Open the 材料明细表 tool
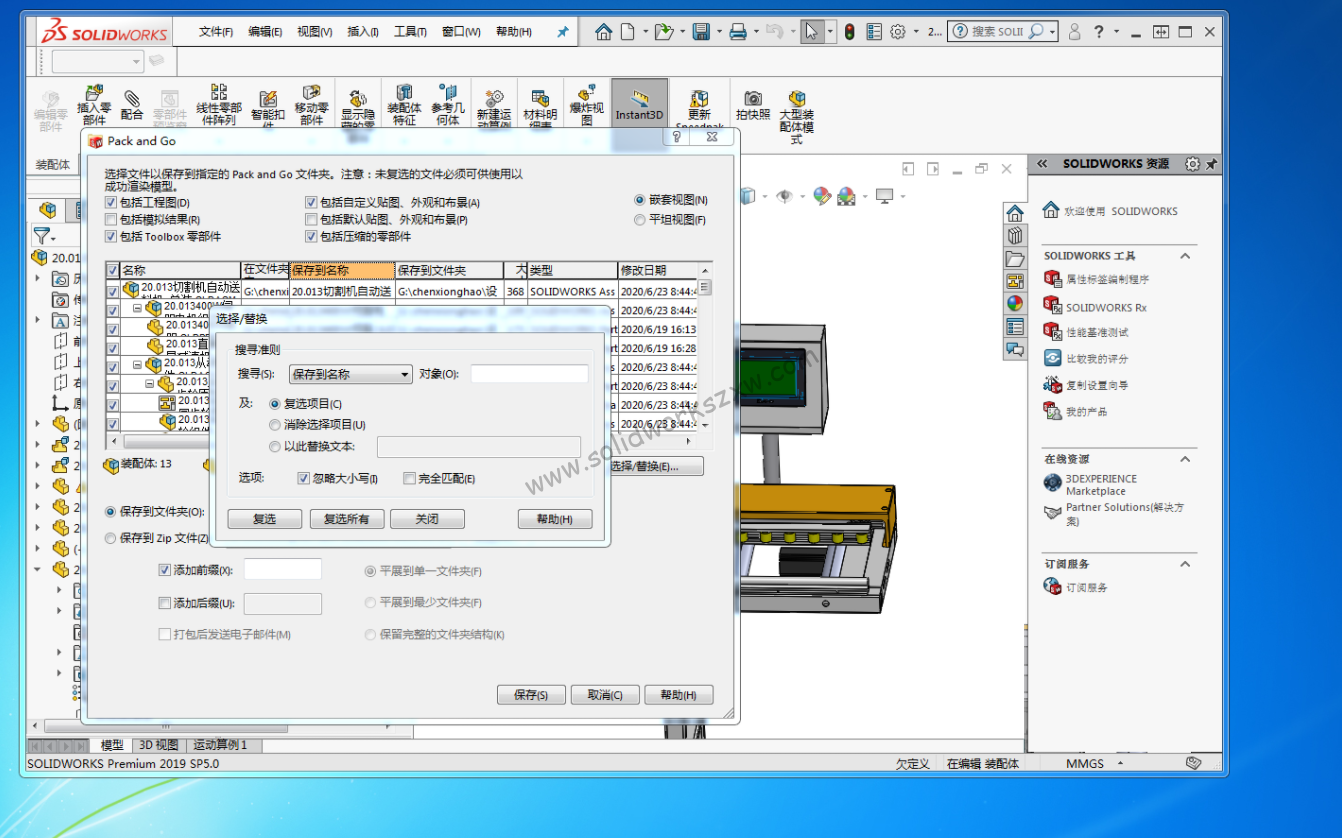The height and width of the screenshot is (838, 1342). [x=540, y=104]
